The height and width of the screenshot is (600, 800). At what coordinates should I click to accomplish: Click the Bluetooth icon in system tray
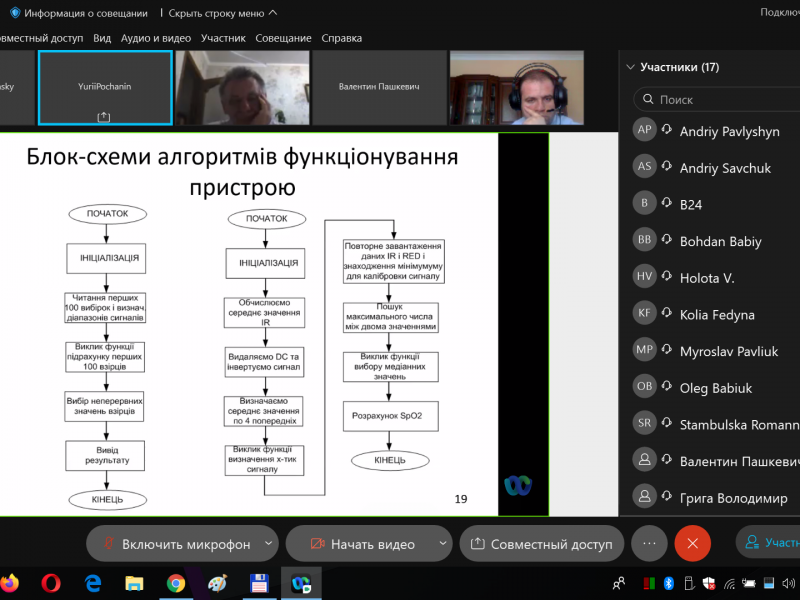click(x=669, y=583)
